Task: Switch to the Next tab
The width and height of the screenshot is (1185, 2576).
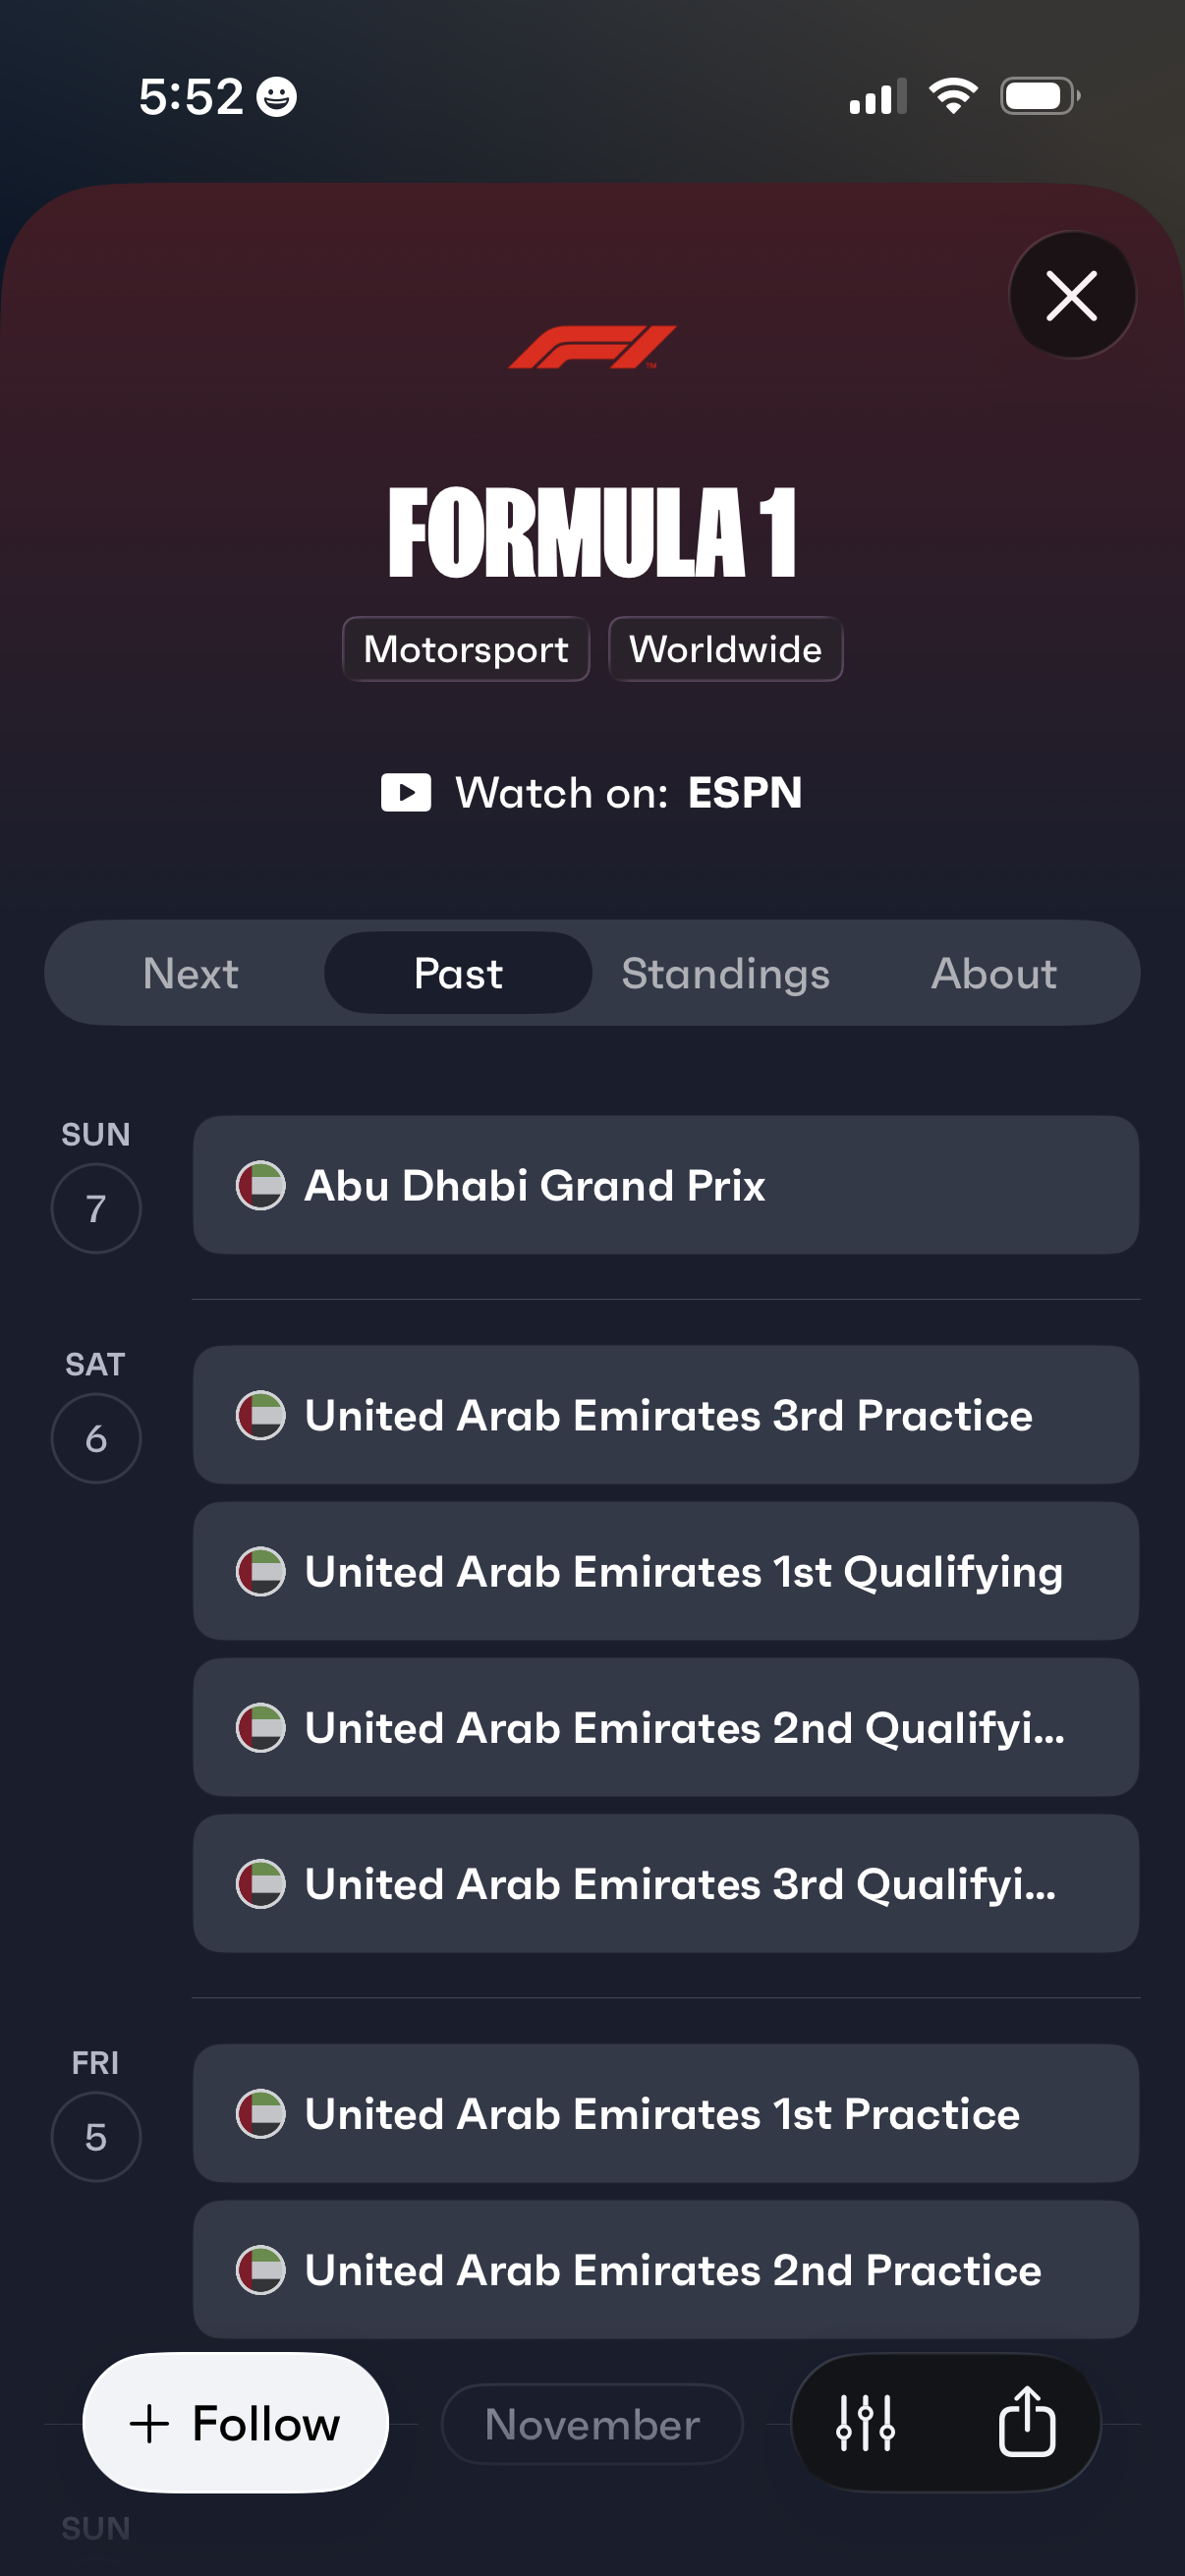Action: pos(190,974)
